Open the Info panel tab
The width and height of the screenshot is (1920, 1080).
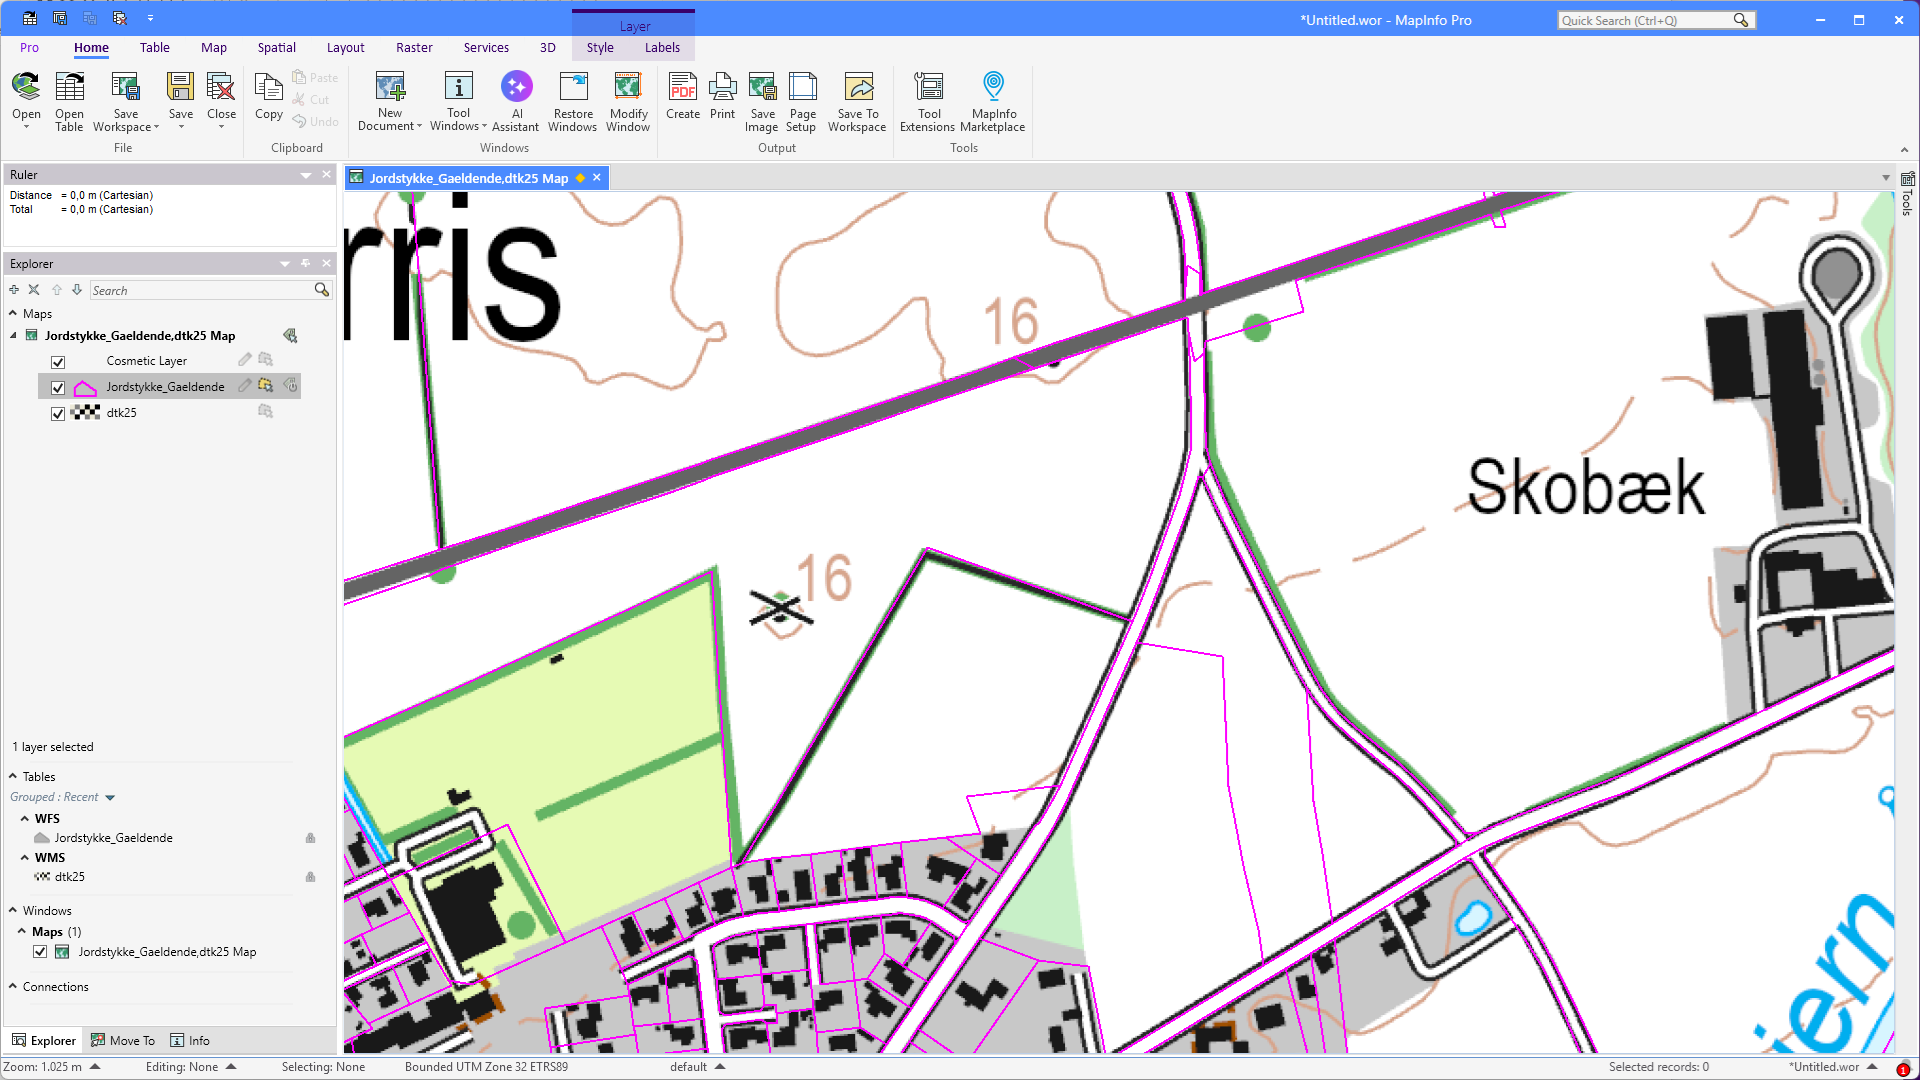pyautogui.click(x=190, y=1041)
